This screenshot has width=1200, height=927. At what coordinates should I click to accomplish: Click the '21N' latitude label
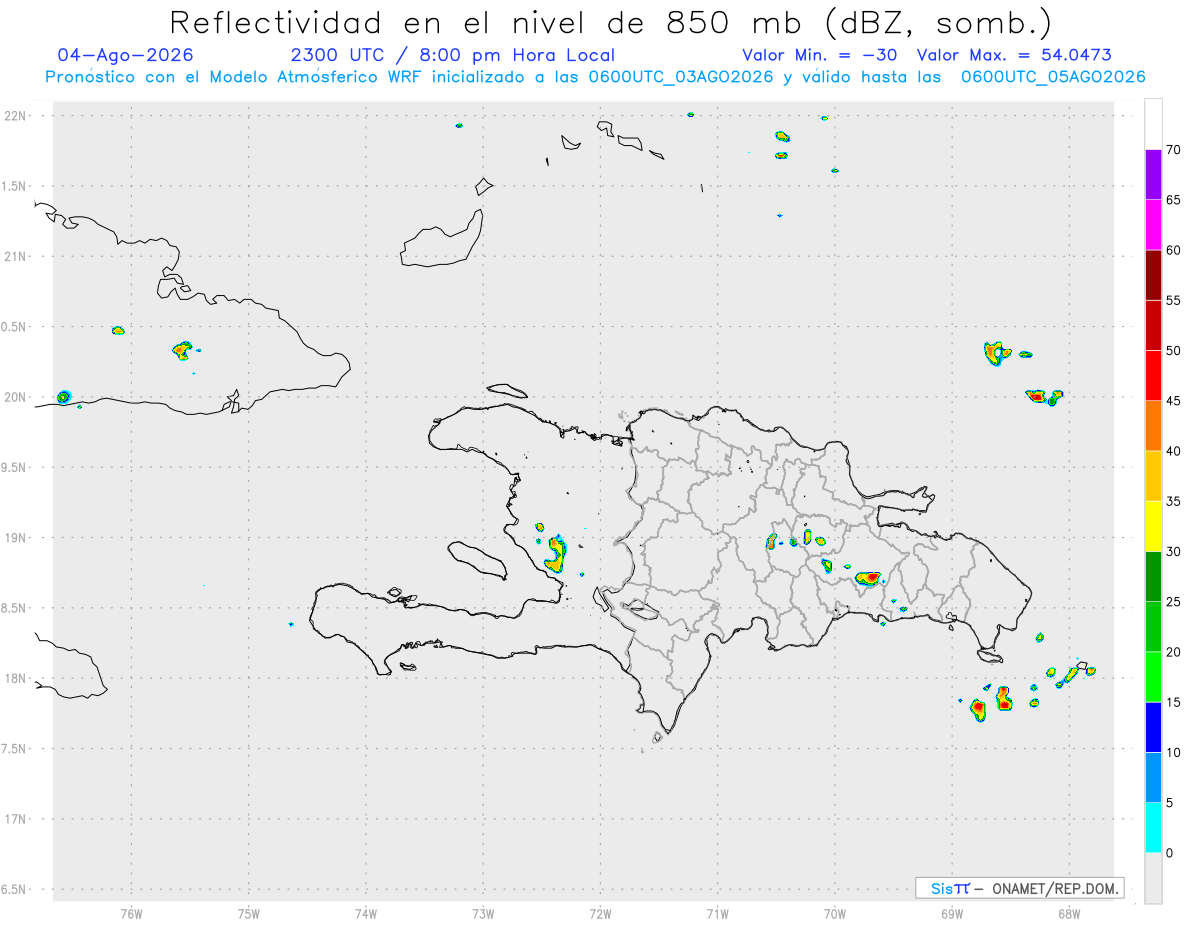15,257
